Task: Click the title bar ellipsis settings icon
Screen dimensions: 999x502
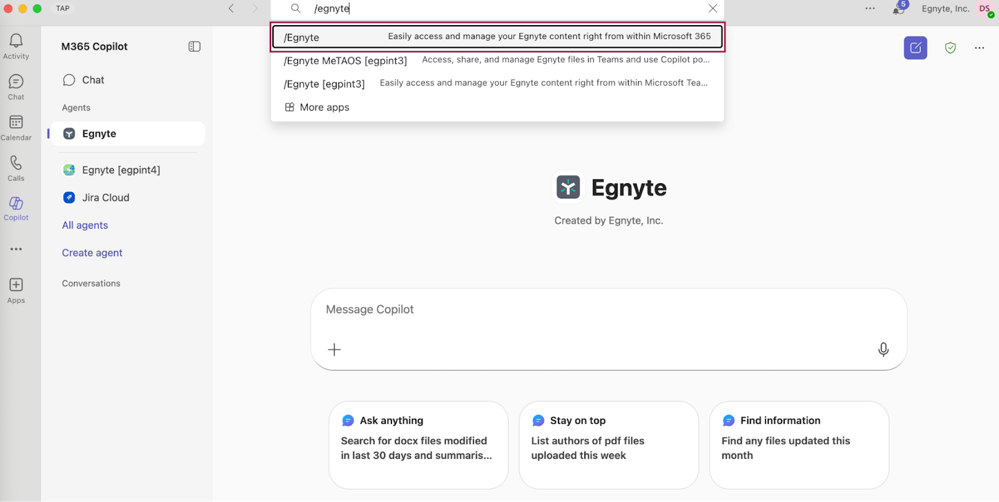Action: [870, 8]
